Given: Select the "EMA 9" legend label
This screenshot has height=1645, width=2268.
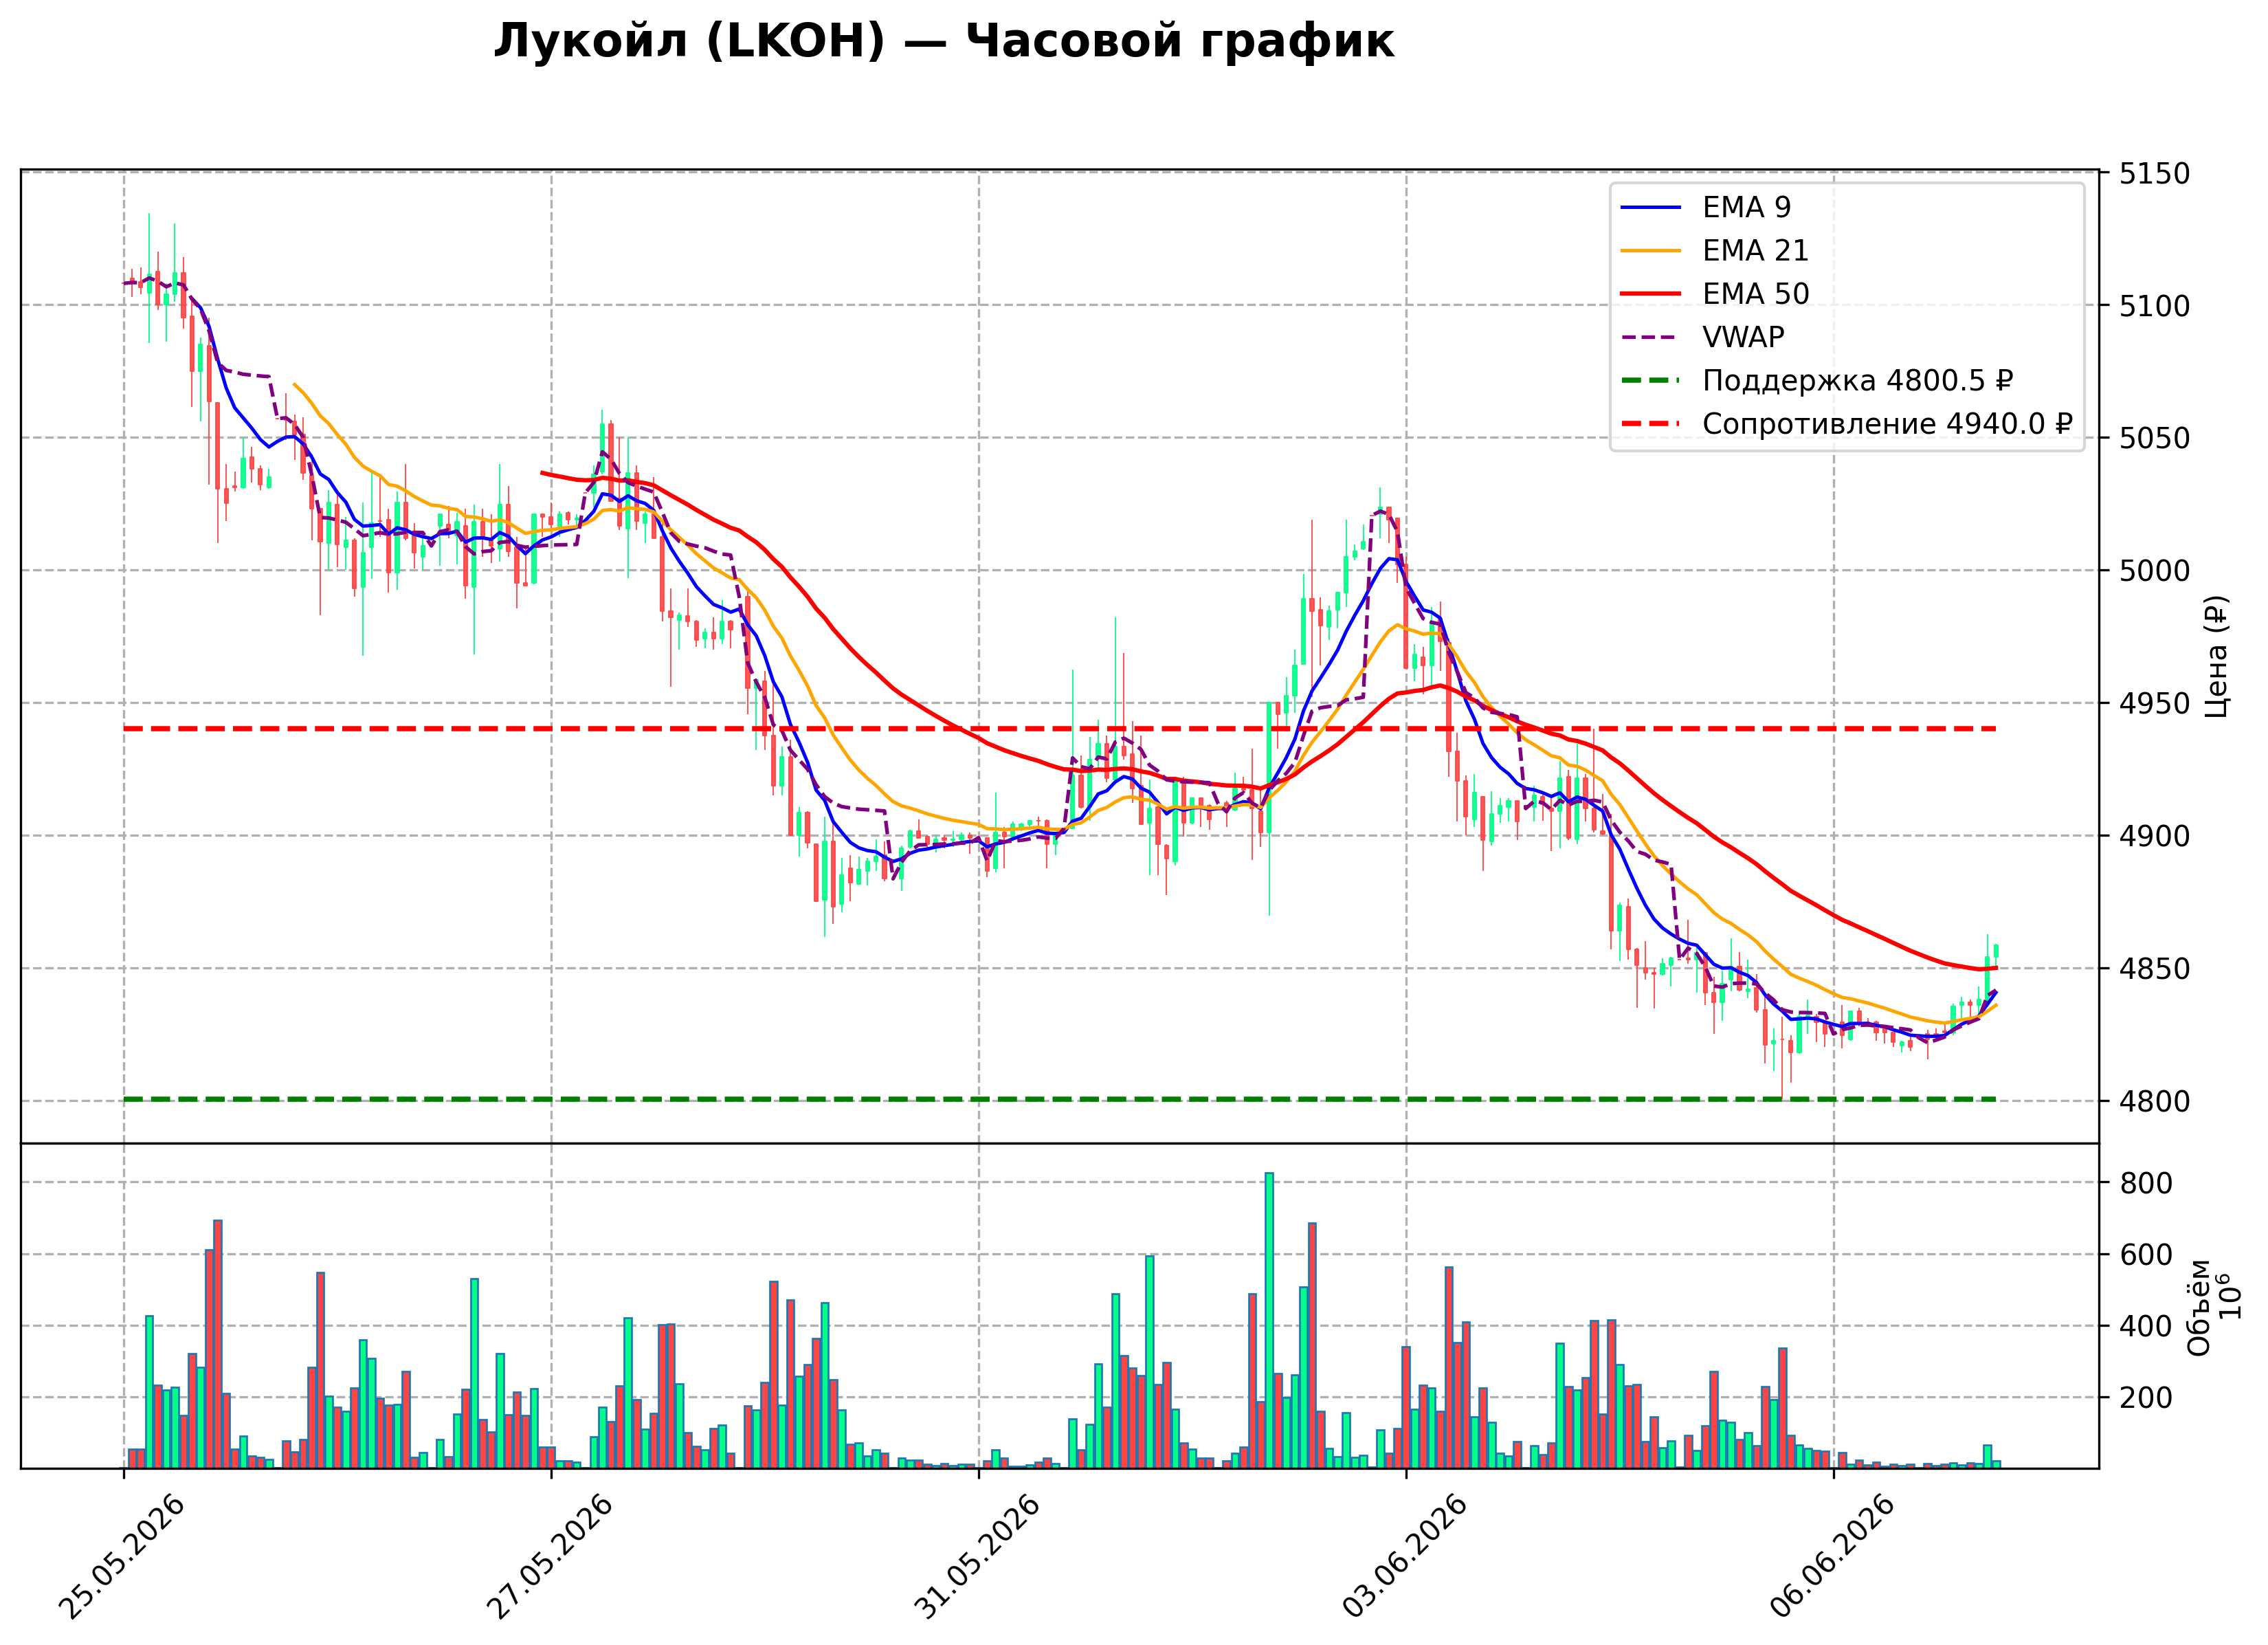Looking at the screenshot, I should click(x=1746, y=207).
